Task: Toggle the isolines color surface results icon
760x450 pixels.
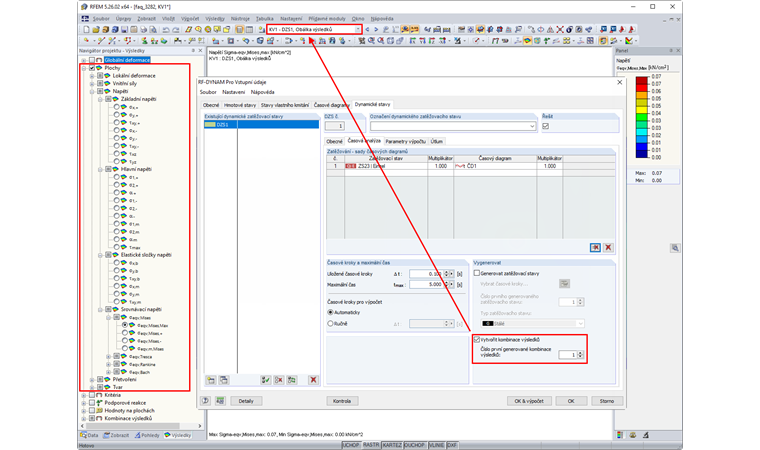Action: click(x=527, y=41)
